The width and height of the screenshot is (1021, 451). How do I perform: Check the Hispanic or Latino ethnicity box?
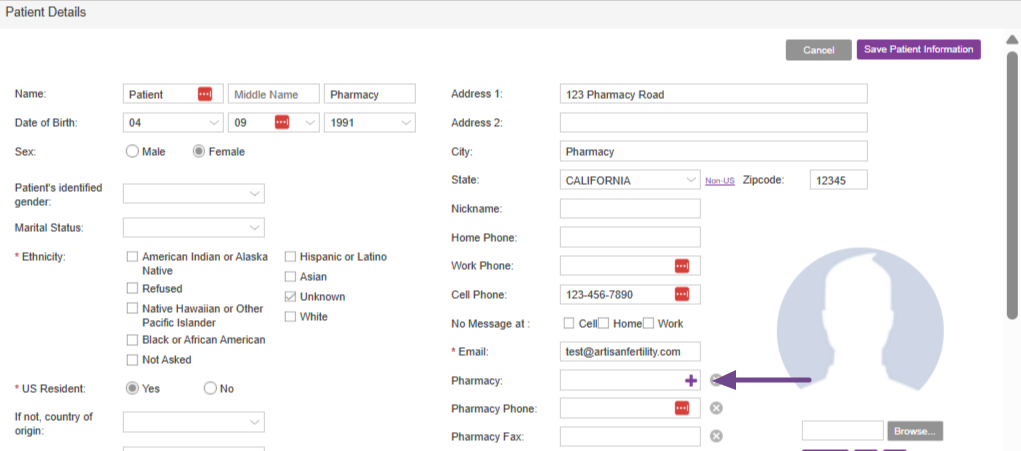pos(291,257)
